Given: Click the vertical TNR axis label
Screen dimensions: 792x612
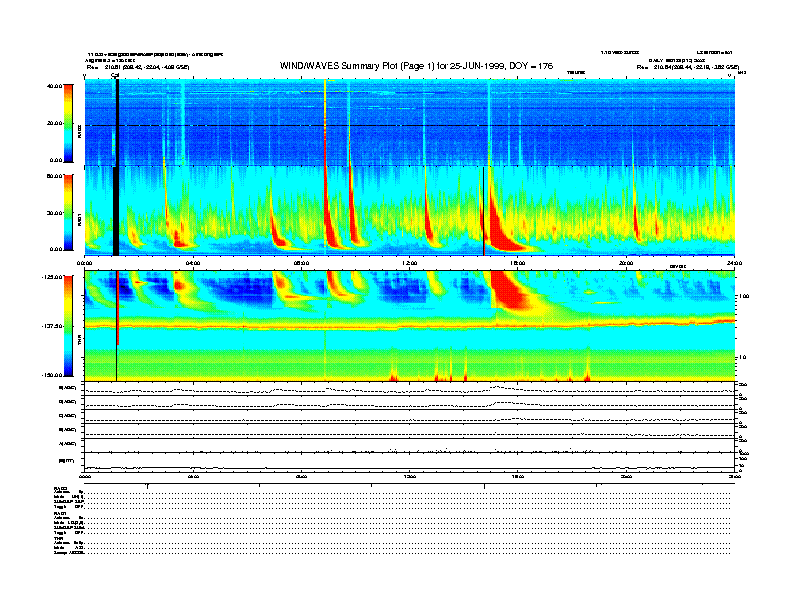Looking at the screenshot, I should click(x=79, y=342).
